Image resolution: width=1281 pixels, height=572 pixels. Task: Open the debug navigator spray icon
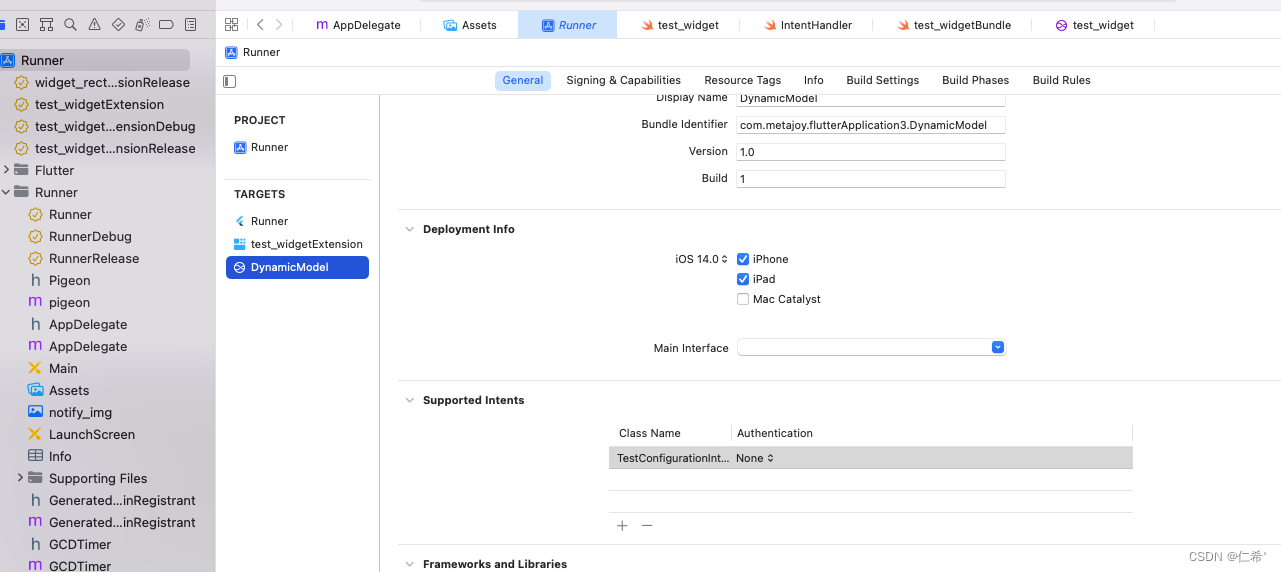point(142,24)
